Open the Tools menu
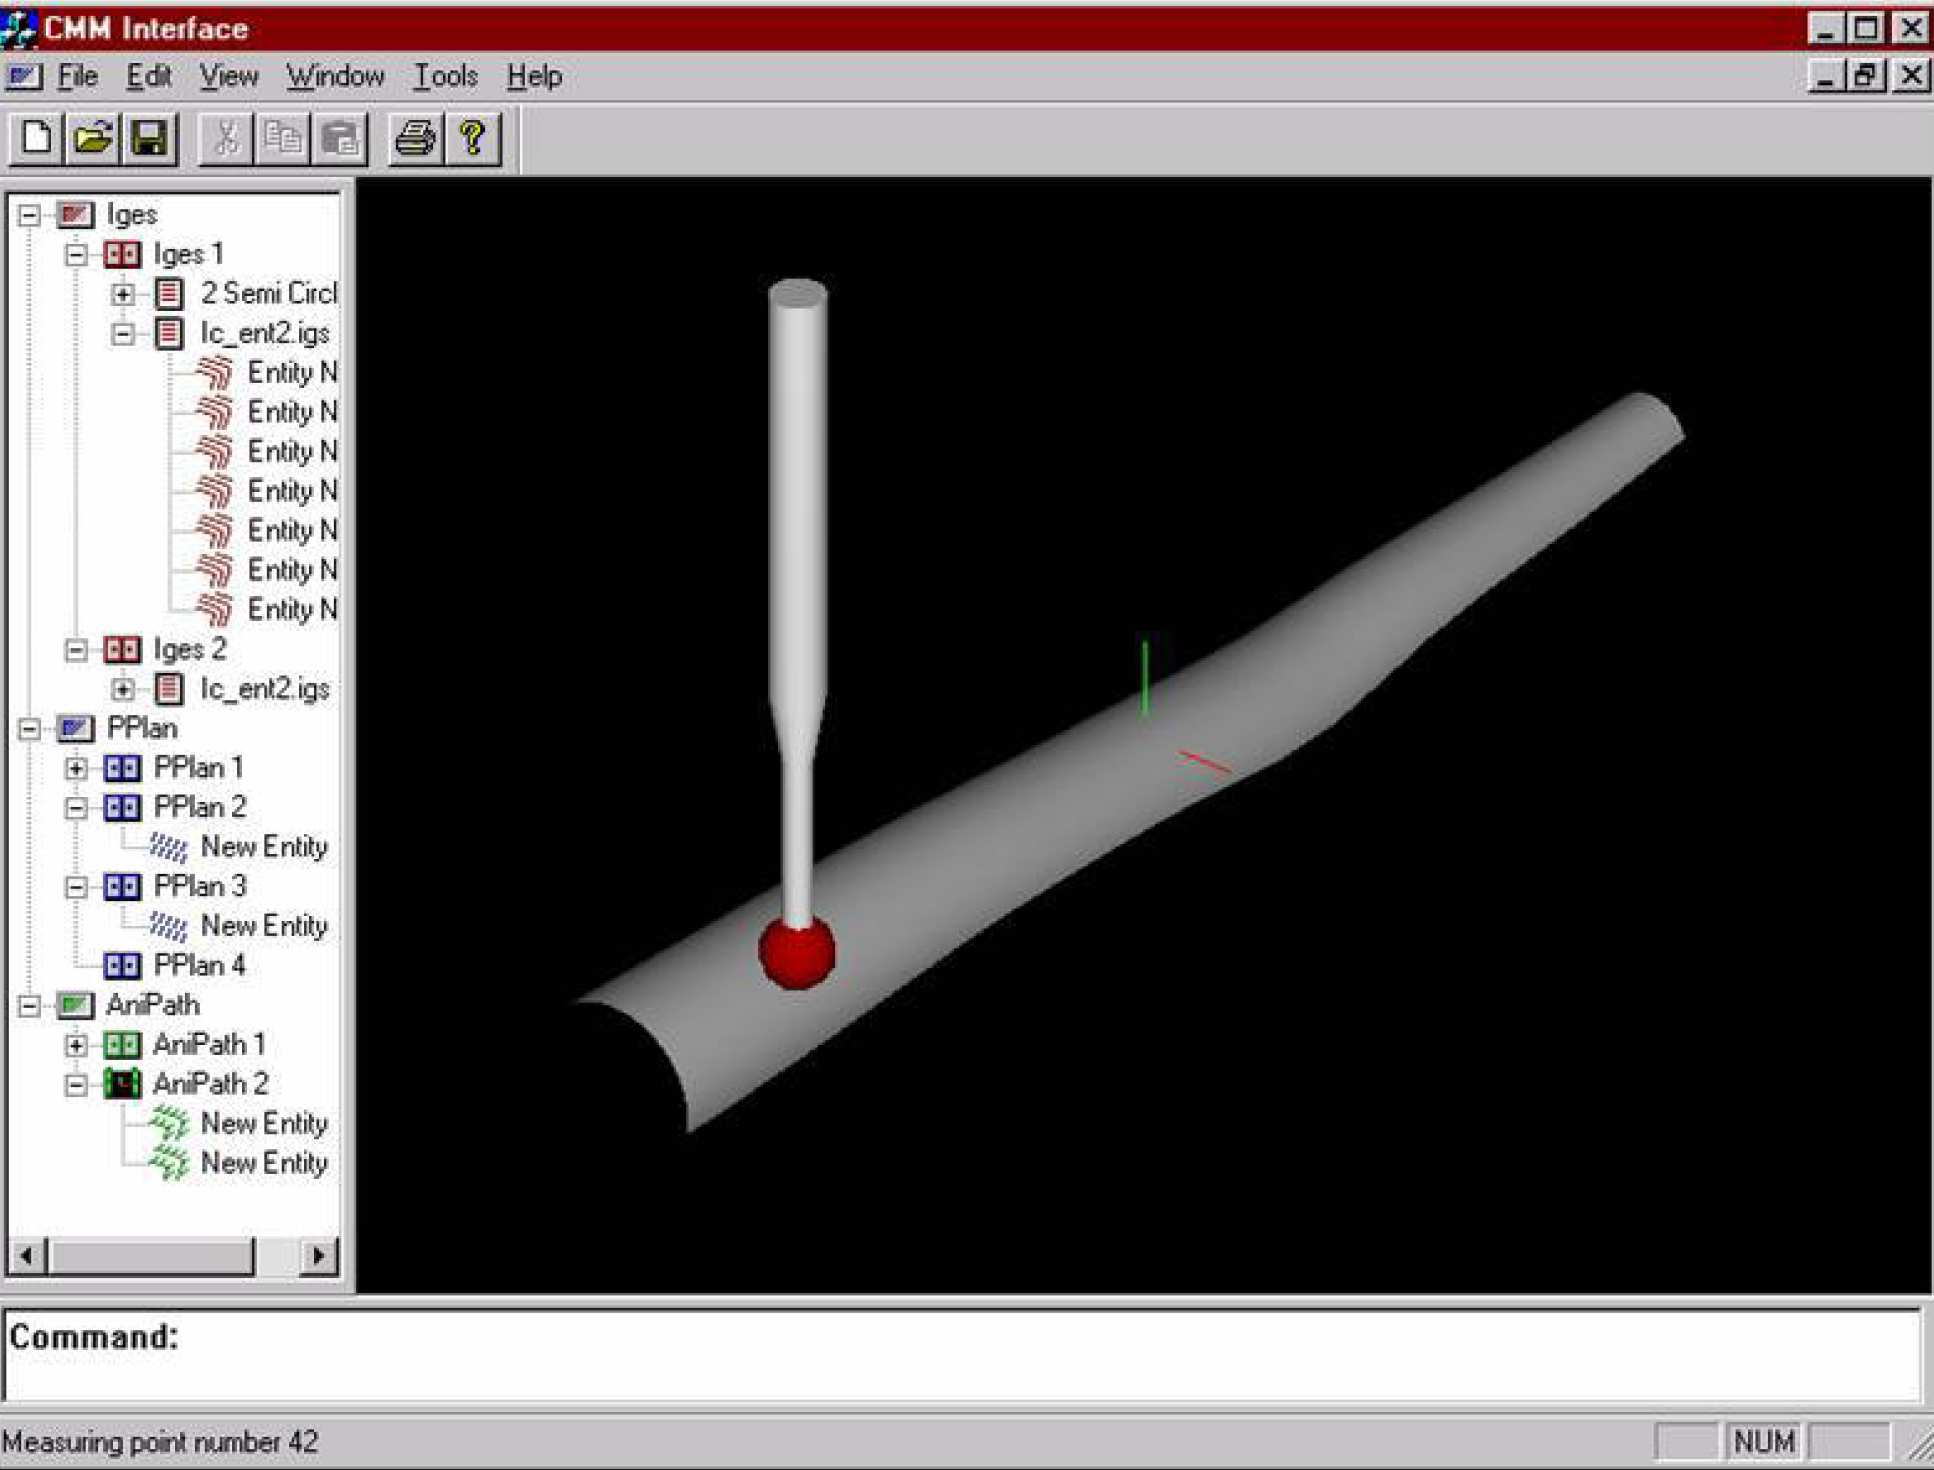The height and width of the screenshot is (1470, 1934). point(445,76)
